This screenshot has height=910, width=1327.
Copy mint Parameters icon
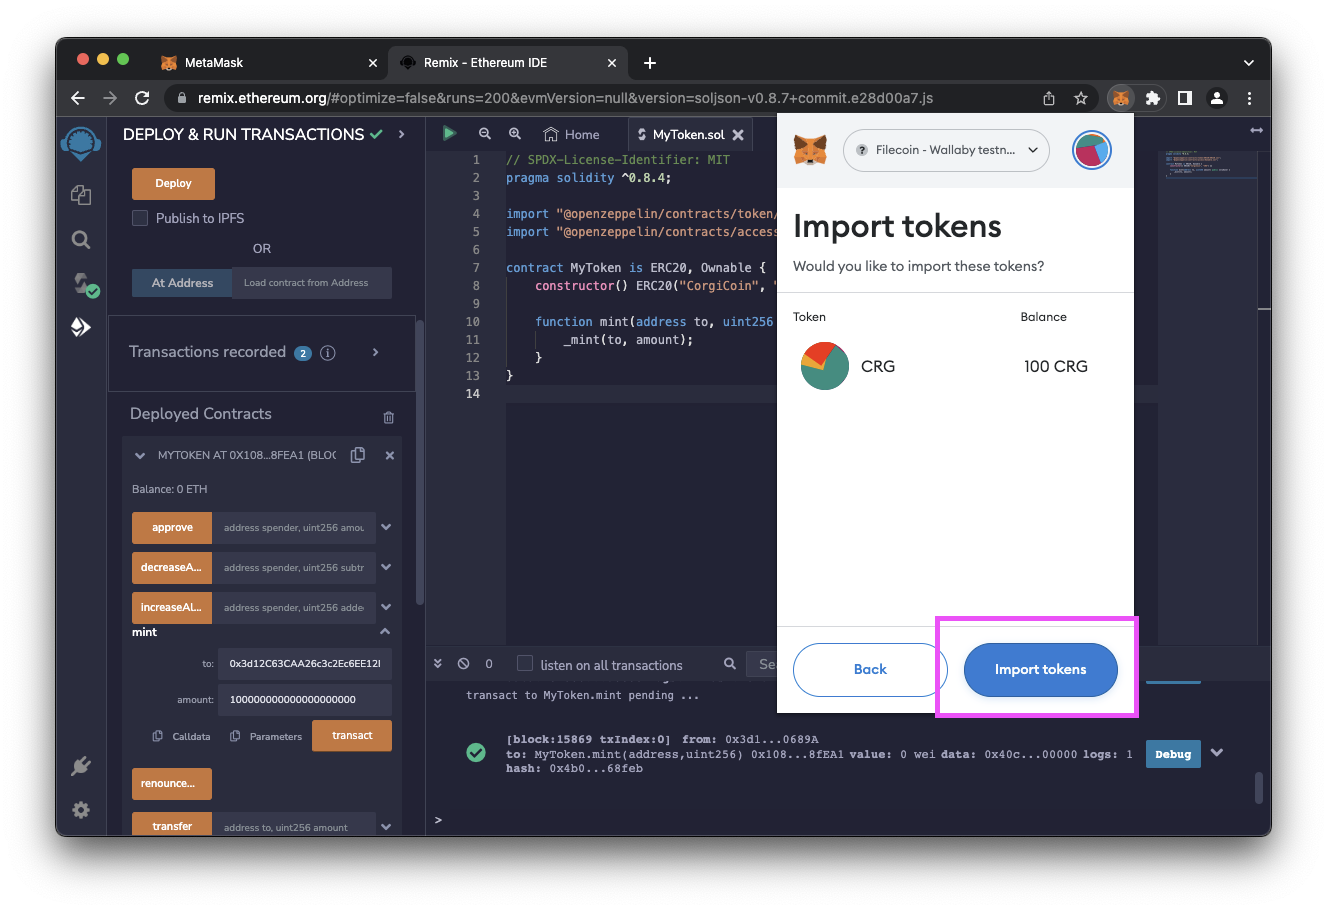coord(235,736)
